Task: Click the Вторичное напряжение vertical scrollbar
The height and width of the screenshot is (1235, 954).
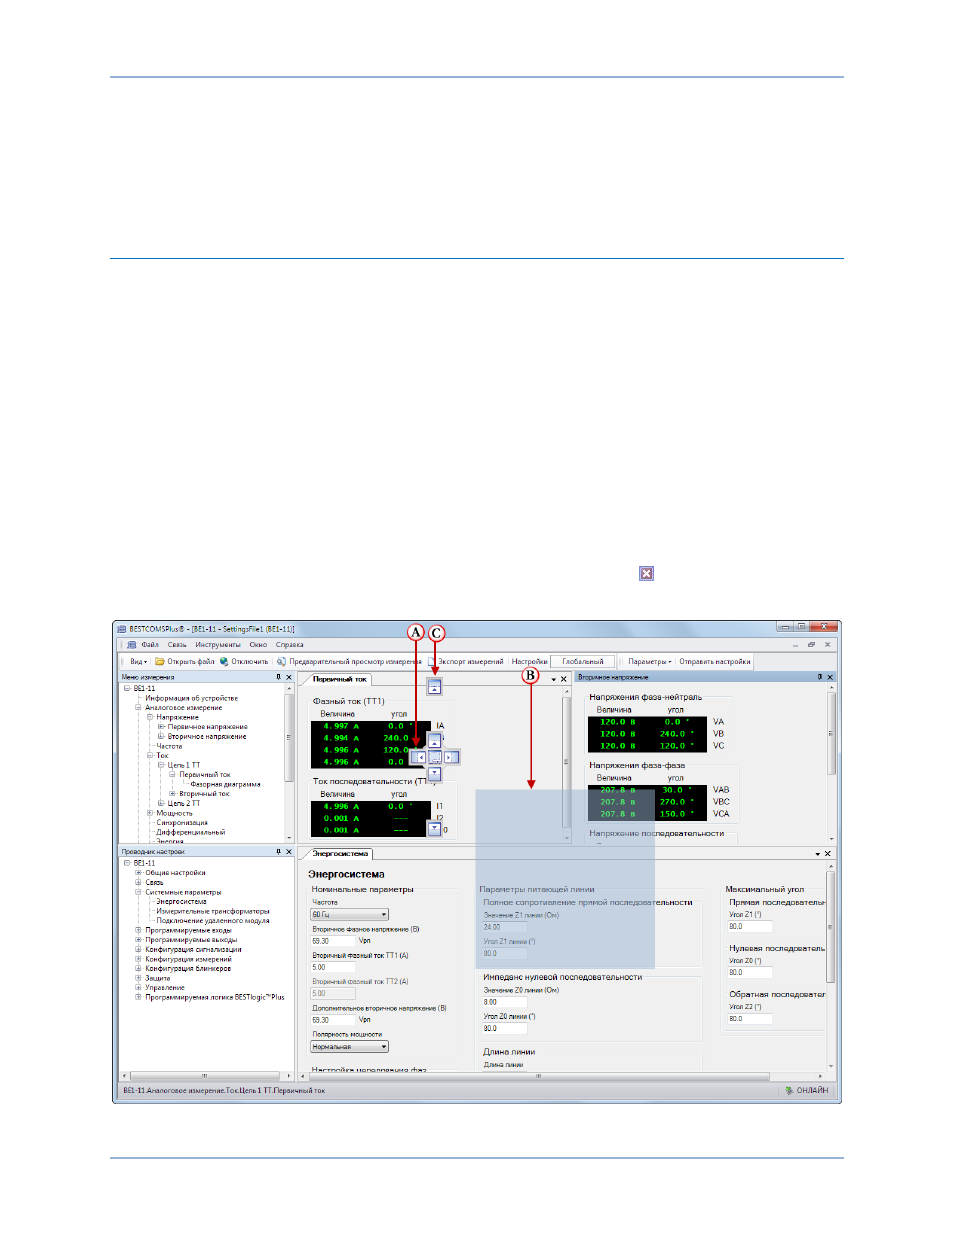Action: [832, 765]
